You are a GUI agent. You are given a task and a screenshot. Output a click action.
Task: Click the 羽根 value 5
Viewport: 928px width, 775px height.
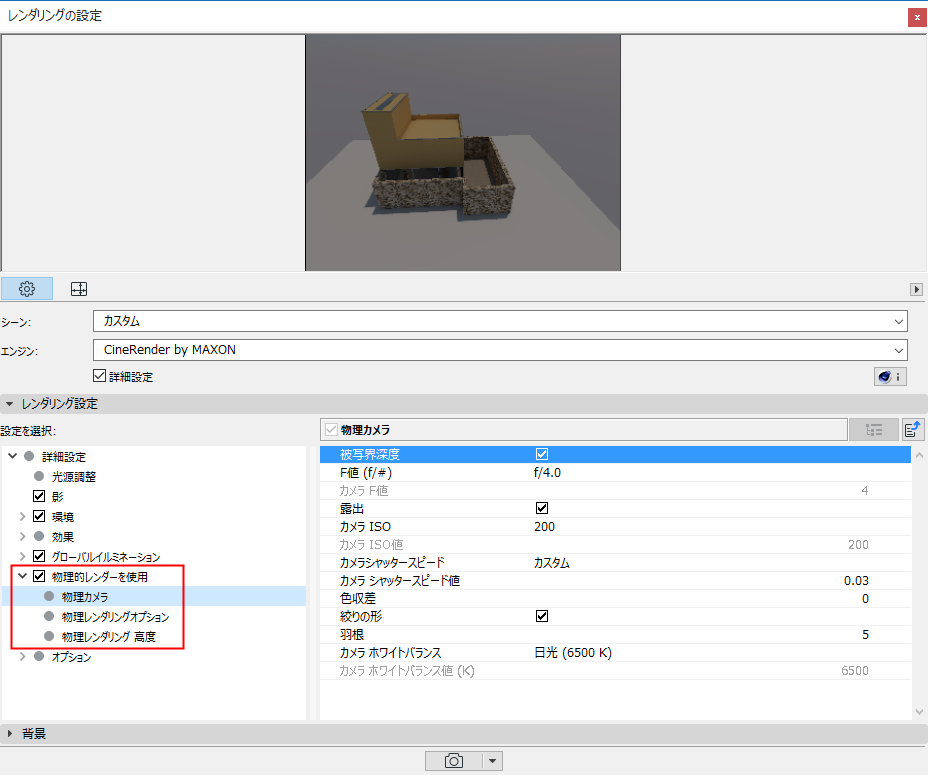(x=865, y=635)
